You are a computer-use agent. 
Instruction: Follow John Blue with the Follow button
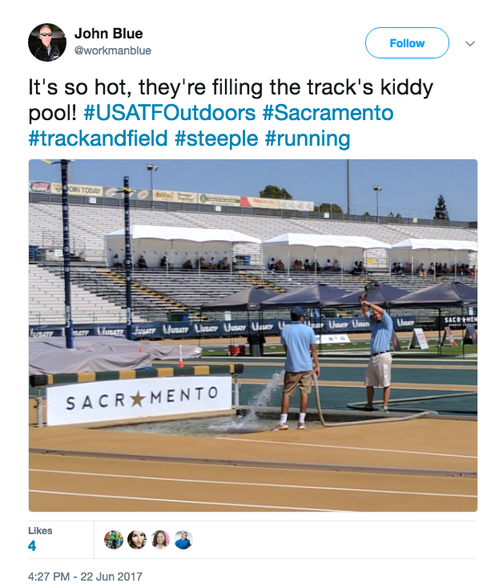[x=407, y=43]
